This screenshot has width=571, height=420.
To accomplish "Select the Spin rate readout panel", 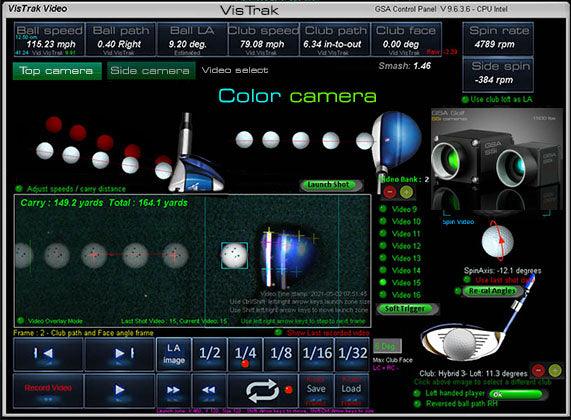I will point(498,39).
